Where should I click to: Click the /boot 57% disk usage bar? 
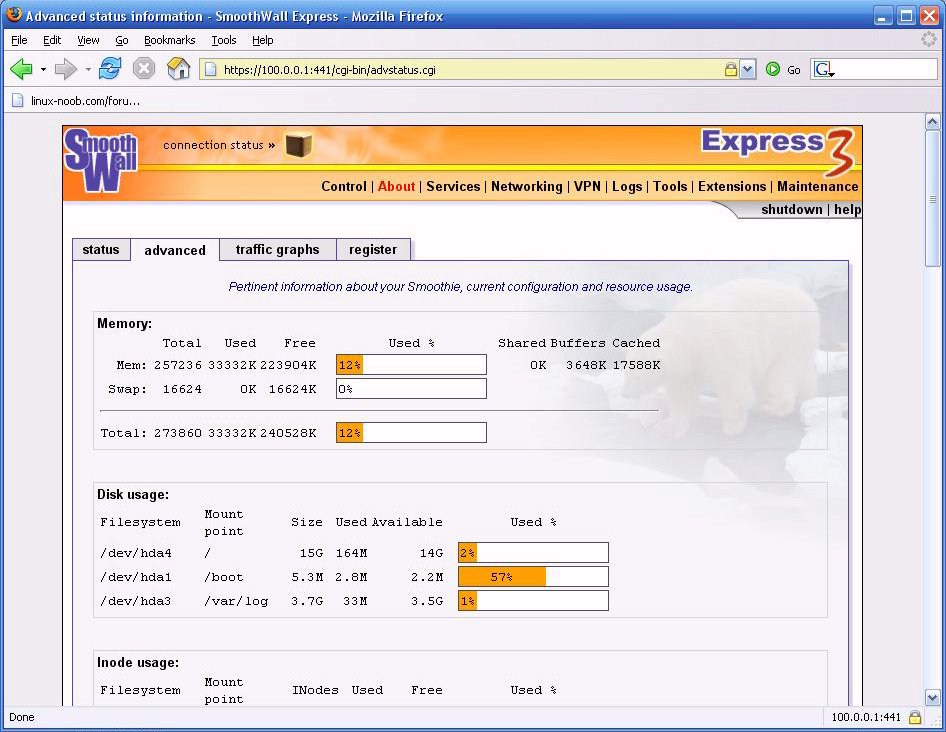pos(533,577)
